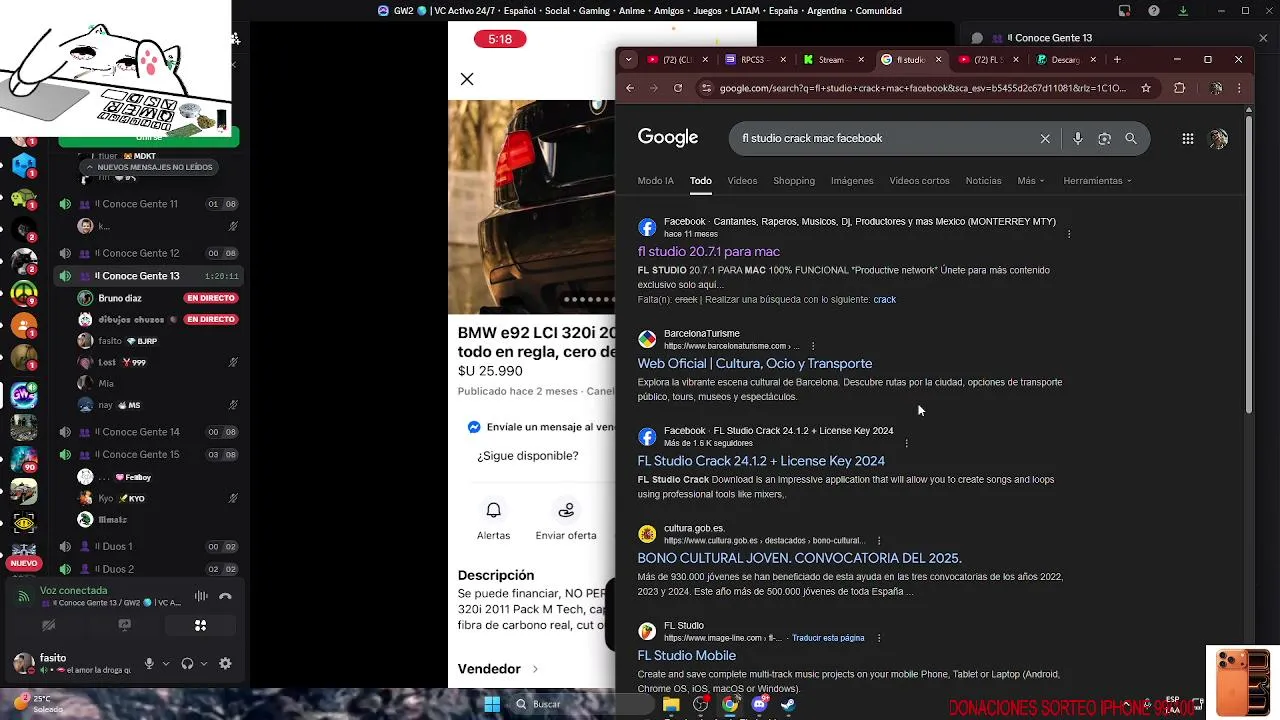
Task: Expand headphone output options arrow
Action: tap(204, 663)
